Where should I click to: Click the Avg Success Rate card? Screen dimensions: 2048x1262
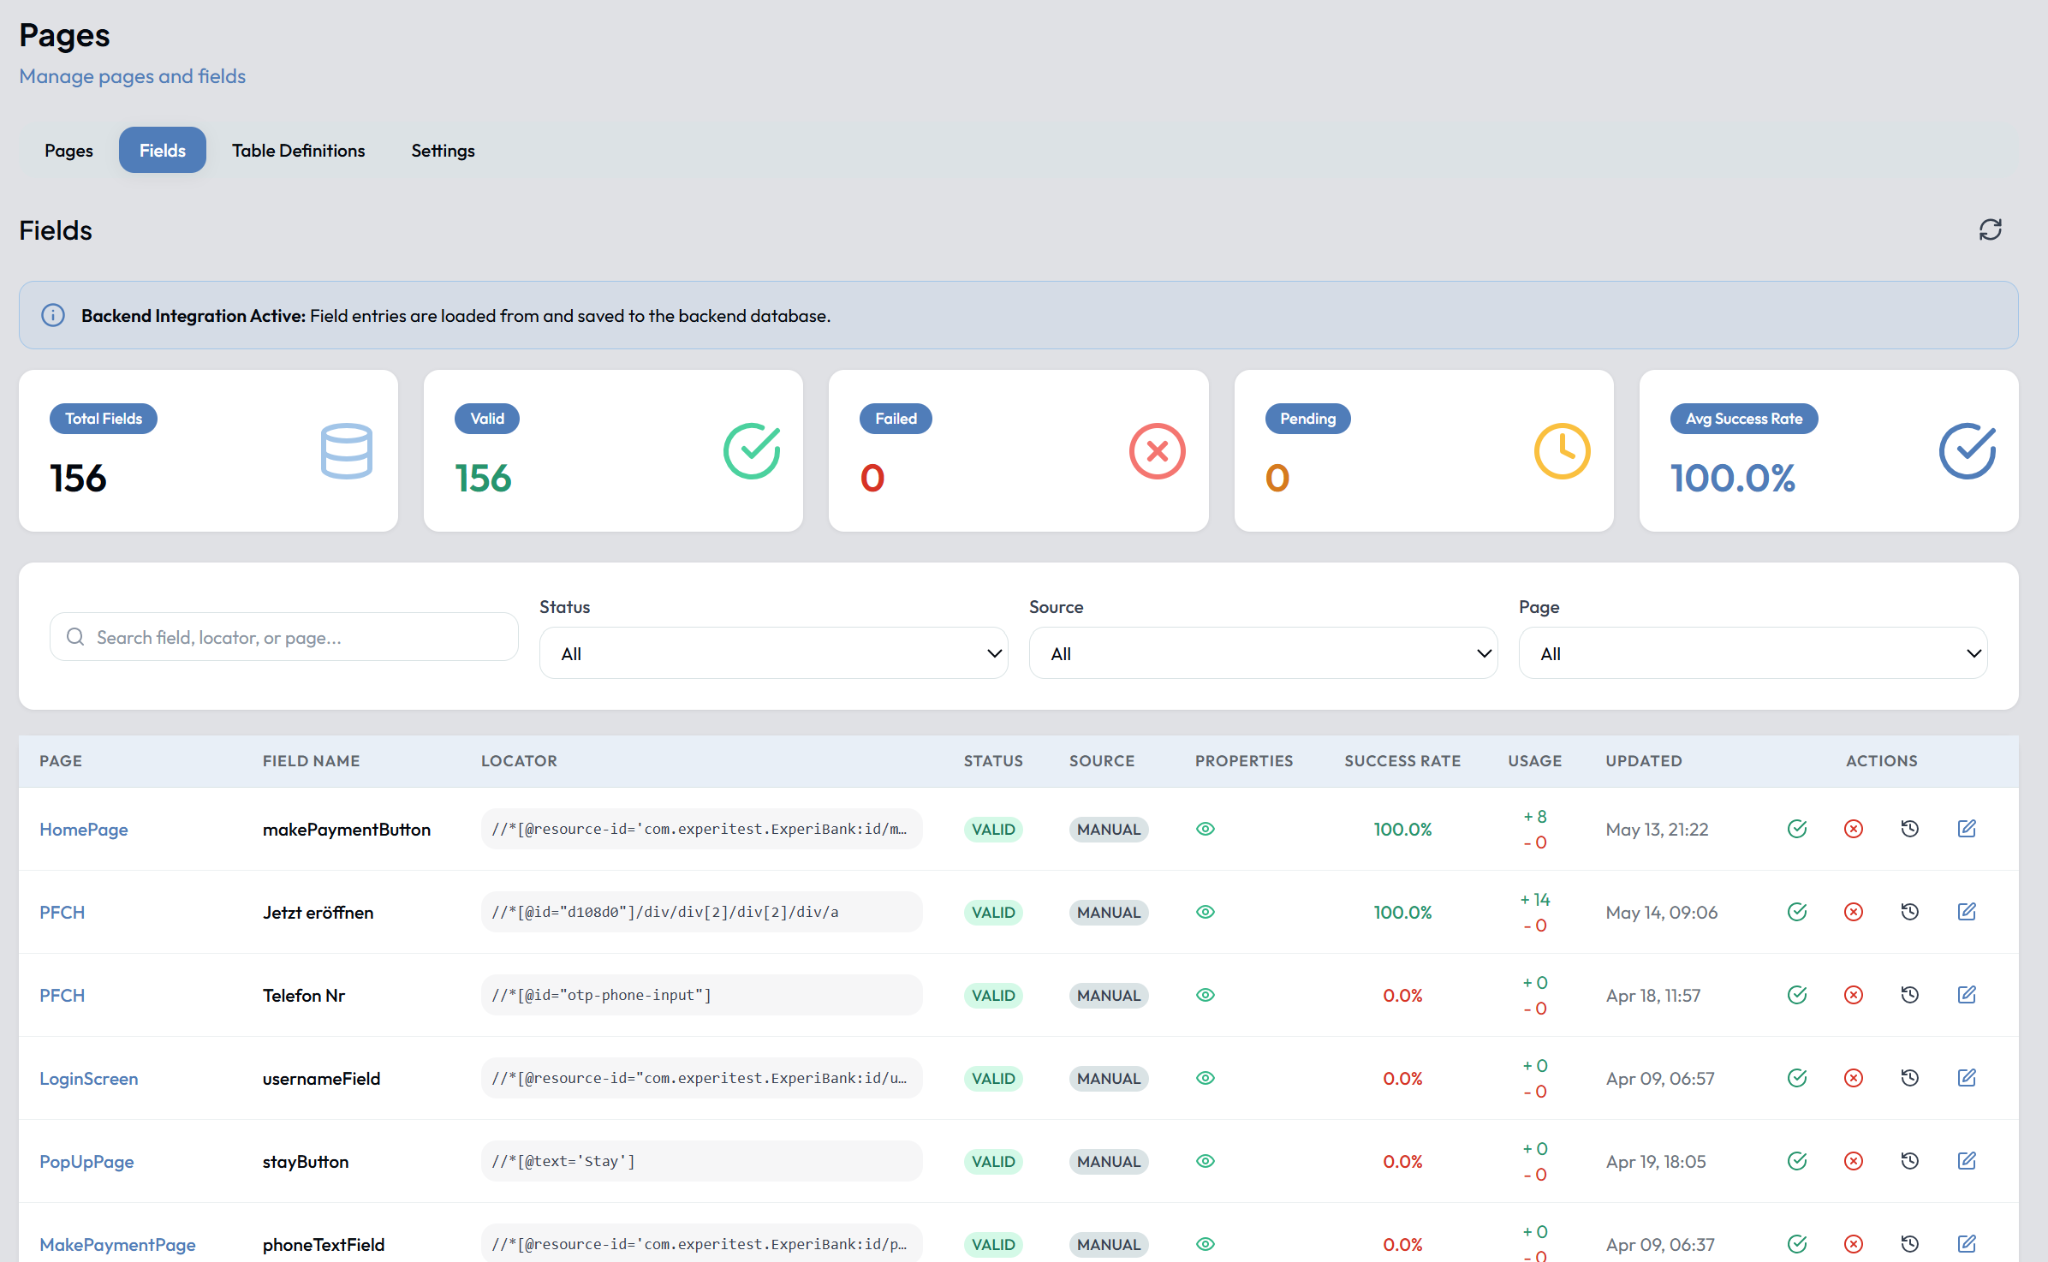[1829, 451]
